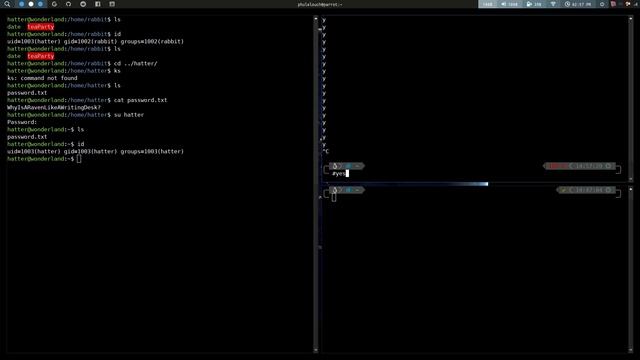This screenshot has height=360, width=640.
Task: Click the first red 'teaParty' entry
Action: (x=41, y=27)
